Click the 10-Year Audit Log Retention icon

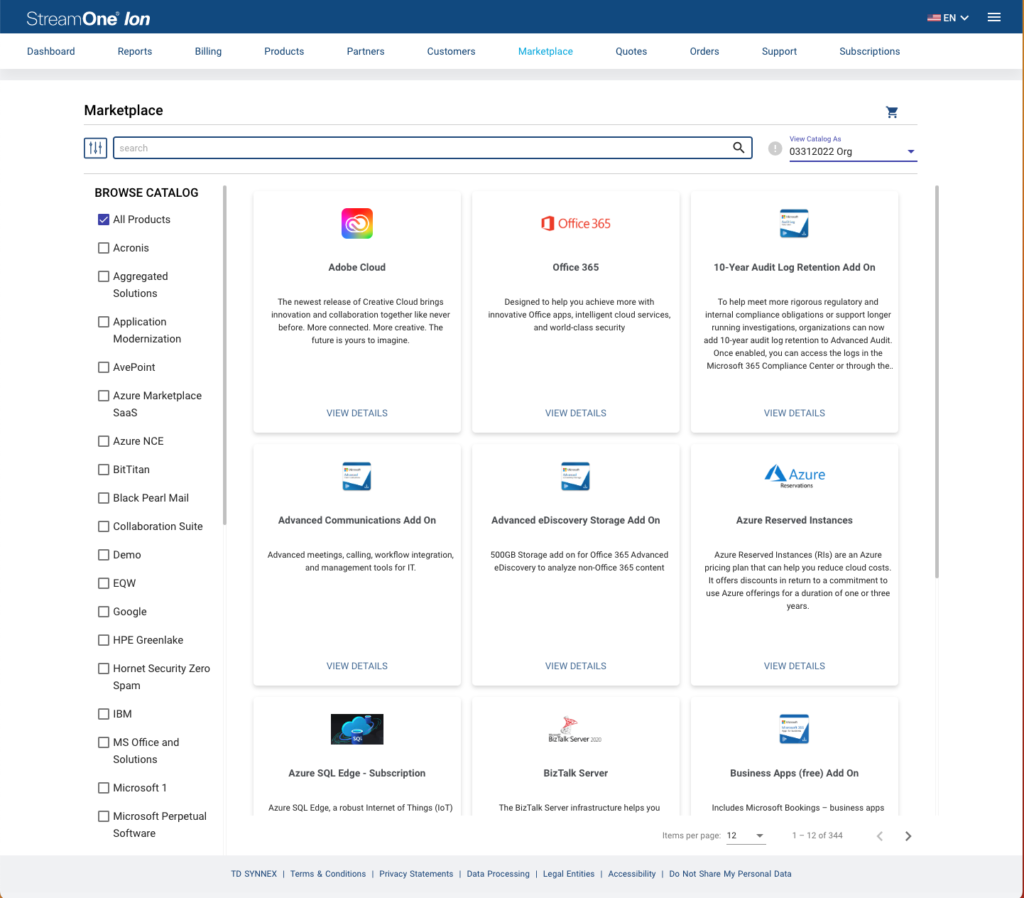click(x=794, y=223)
